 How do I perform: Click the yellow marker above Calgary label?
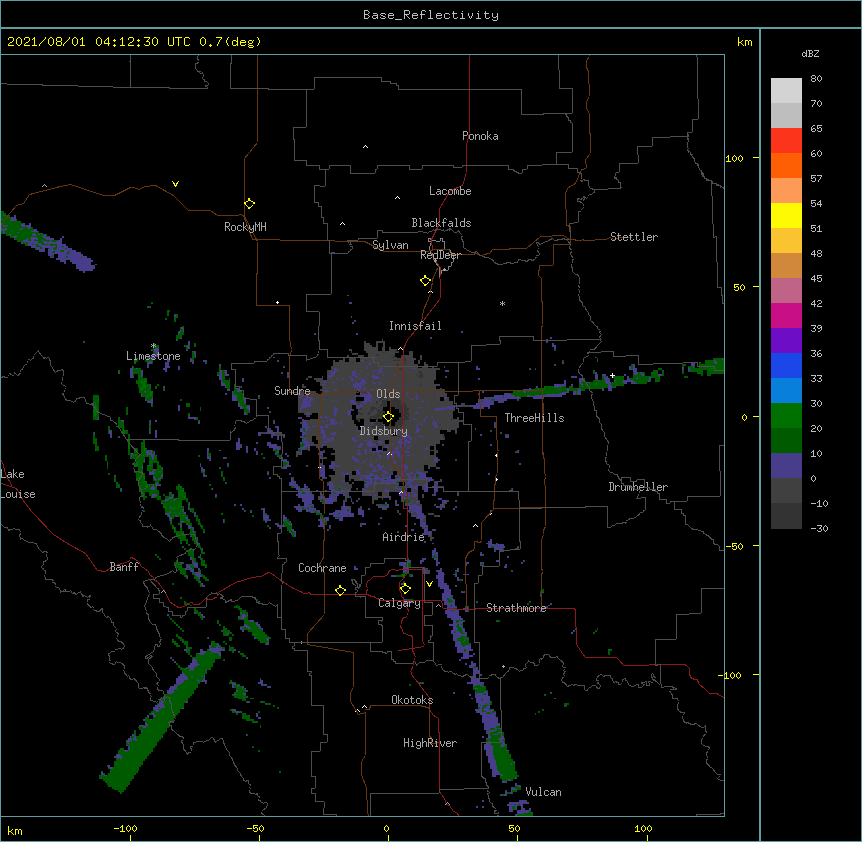[405, 589]
